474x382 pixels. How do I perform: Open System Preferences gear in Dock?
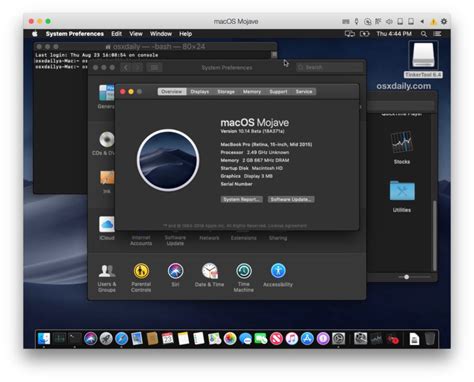[339, 339]
